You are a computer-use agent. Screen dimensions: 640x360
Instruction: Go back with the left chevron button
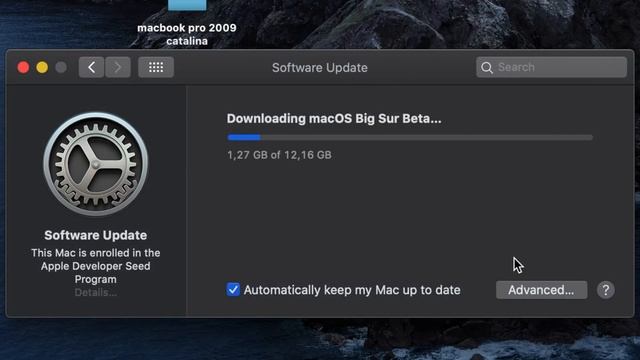[x=91, y=67]
